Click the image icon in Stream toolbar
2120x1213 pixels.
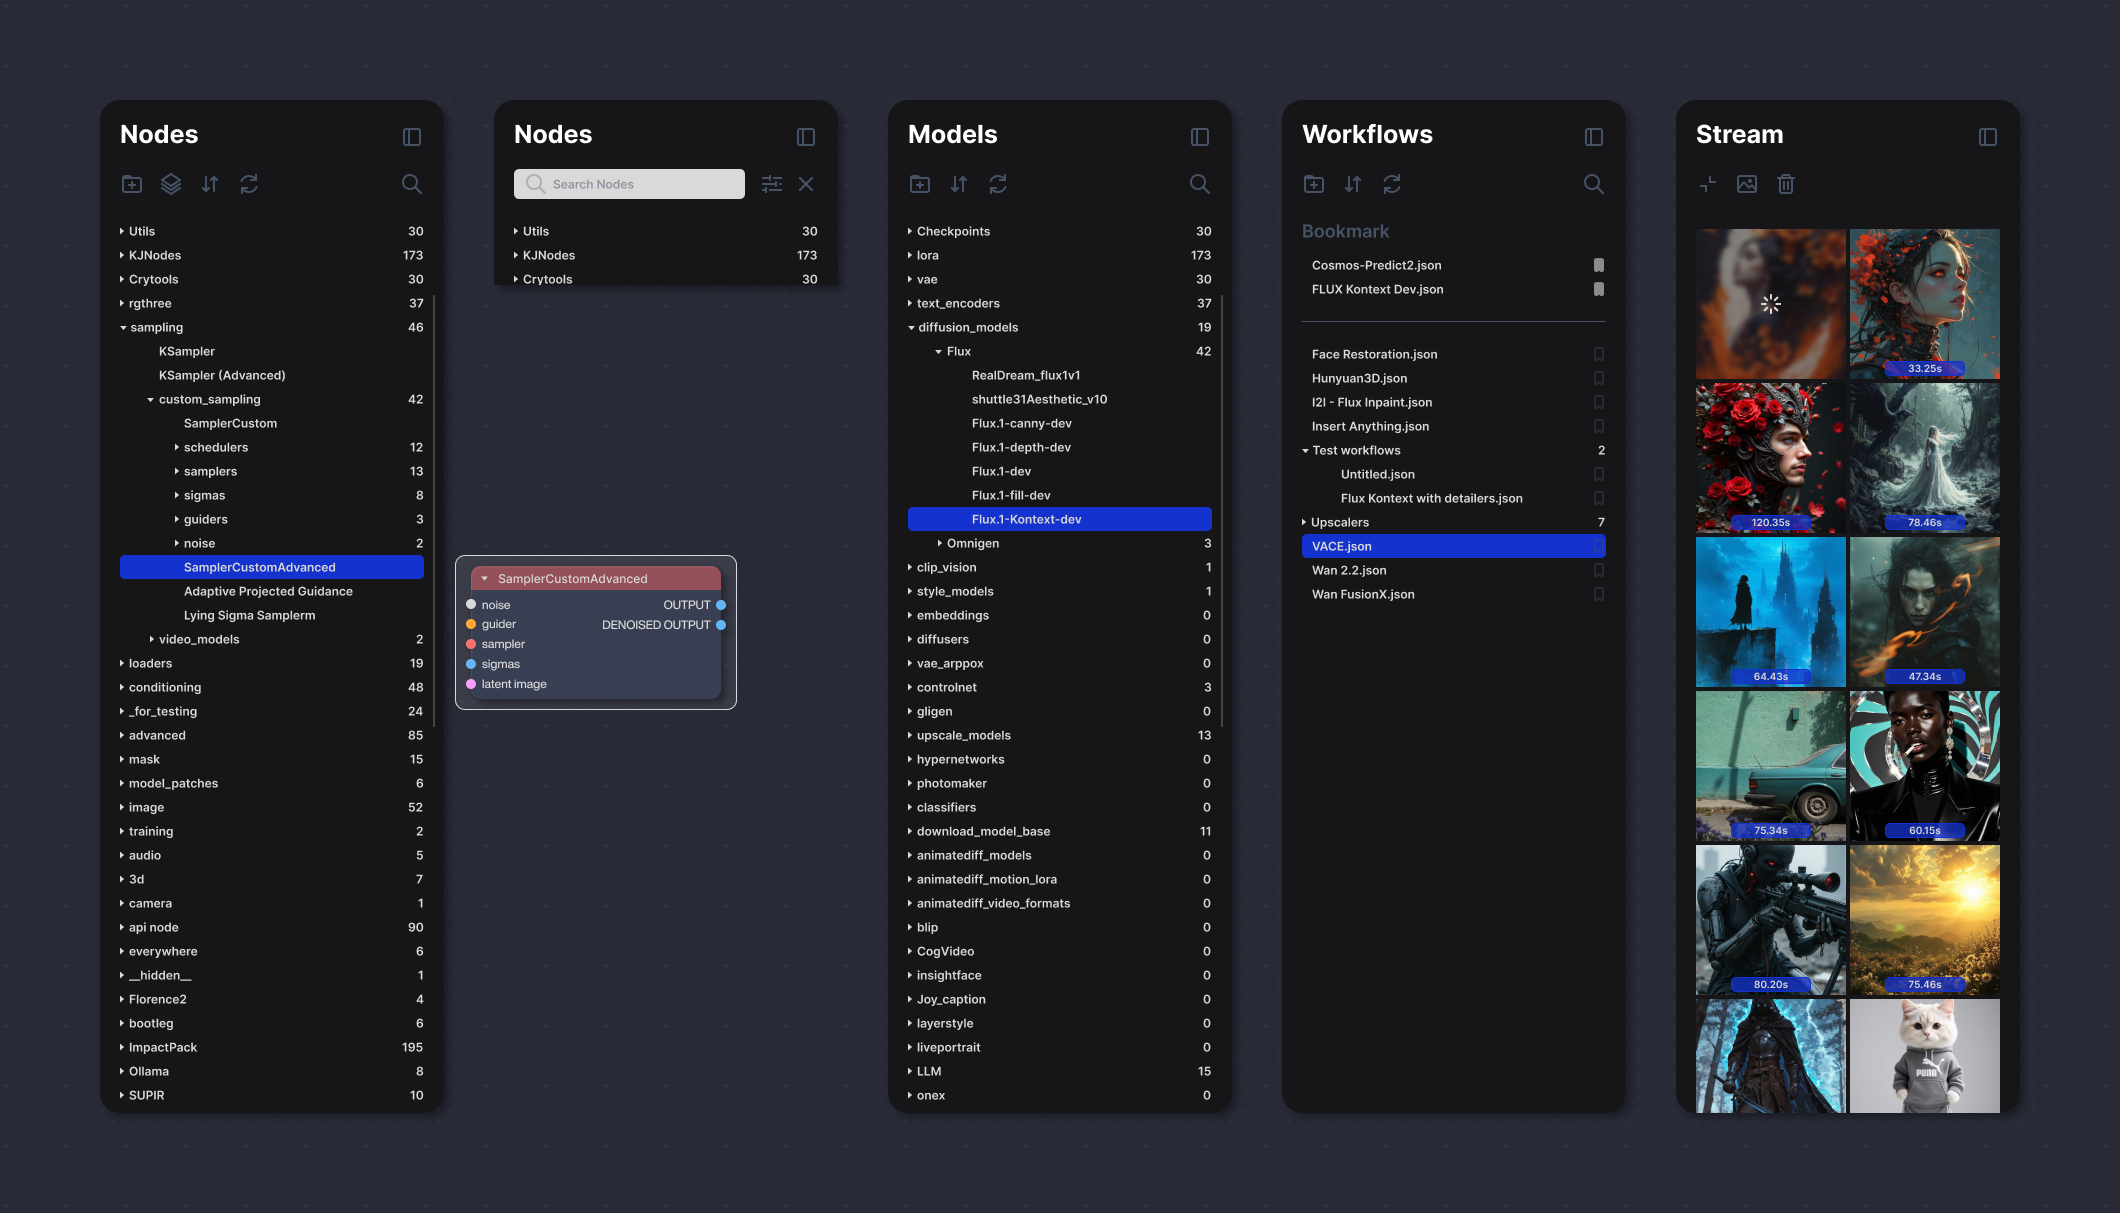1747,184
